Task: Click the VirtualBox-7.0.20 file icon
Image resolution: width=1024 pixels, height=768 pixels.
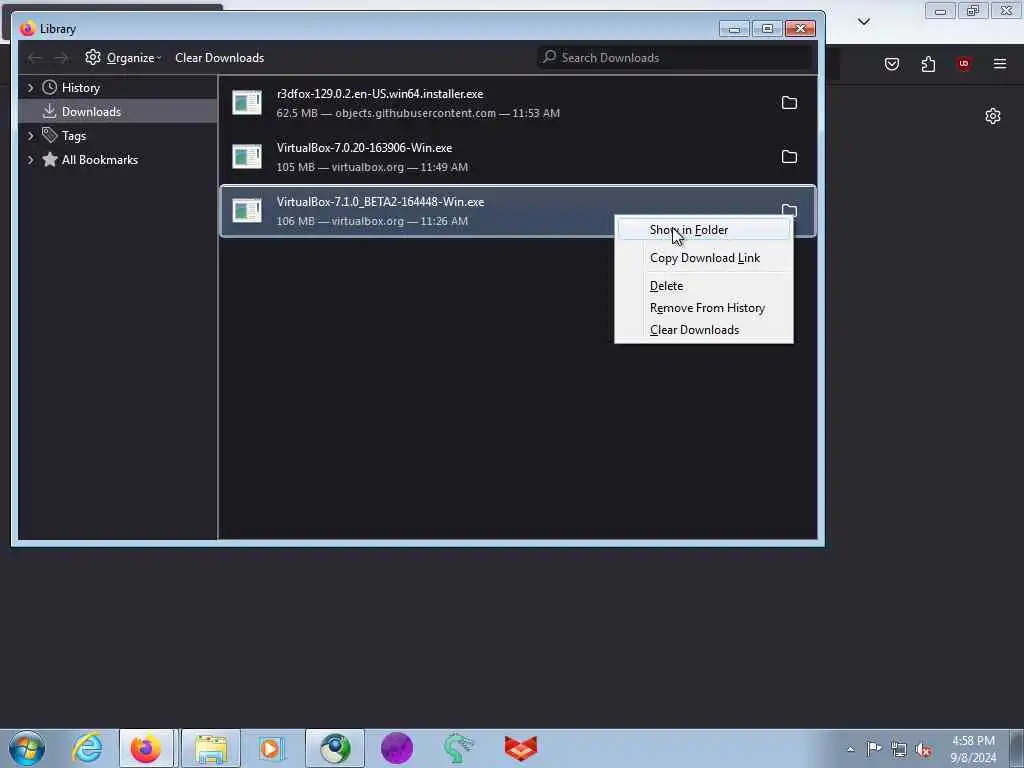Action: 247,157
